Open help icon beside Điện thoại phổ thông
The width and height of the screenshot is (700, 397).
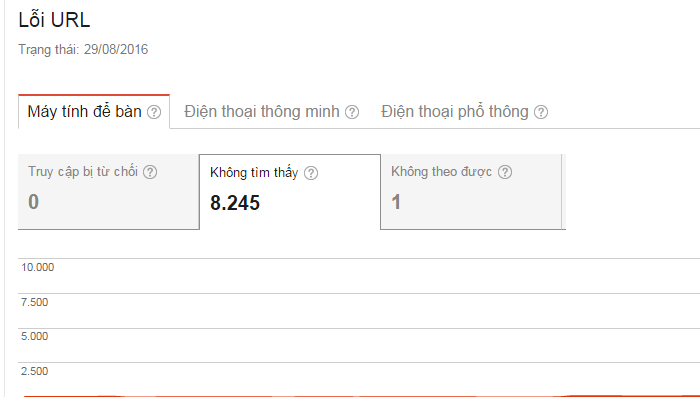[541, 112]
